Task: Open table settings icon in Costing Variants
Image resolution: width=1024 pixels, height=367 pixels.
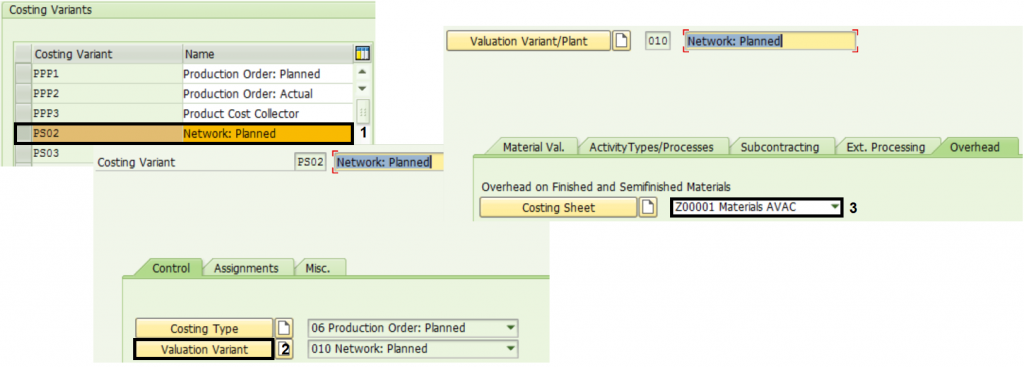Action: click(361, 54)
